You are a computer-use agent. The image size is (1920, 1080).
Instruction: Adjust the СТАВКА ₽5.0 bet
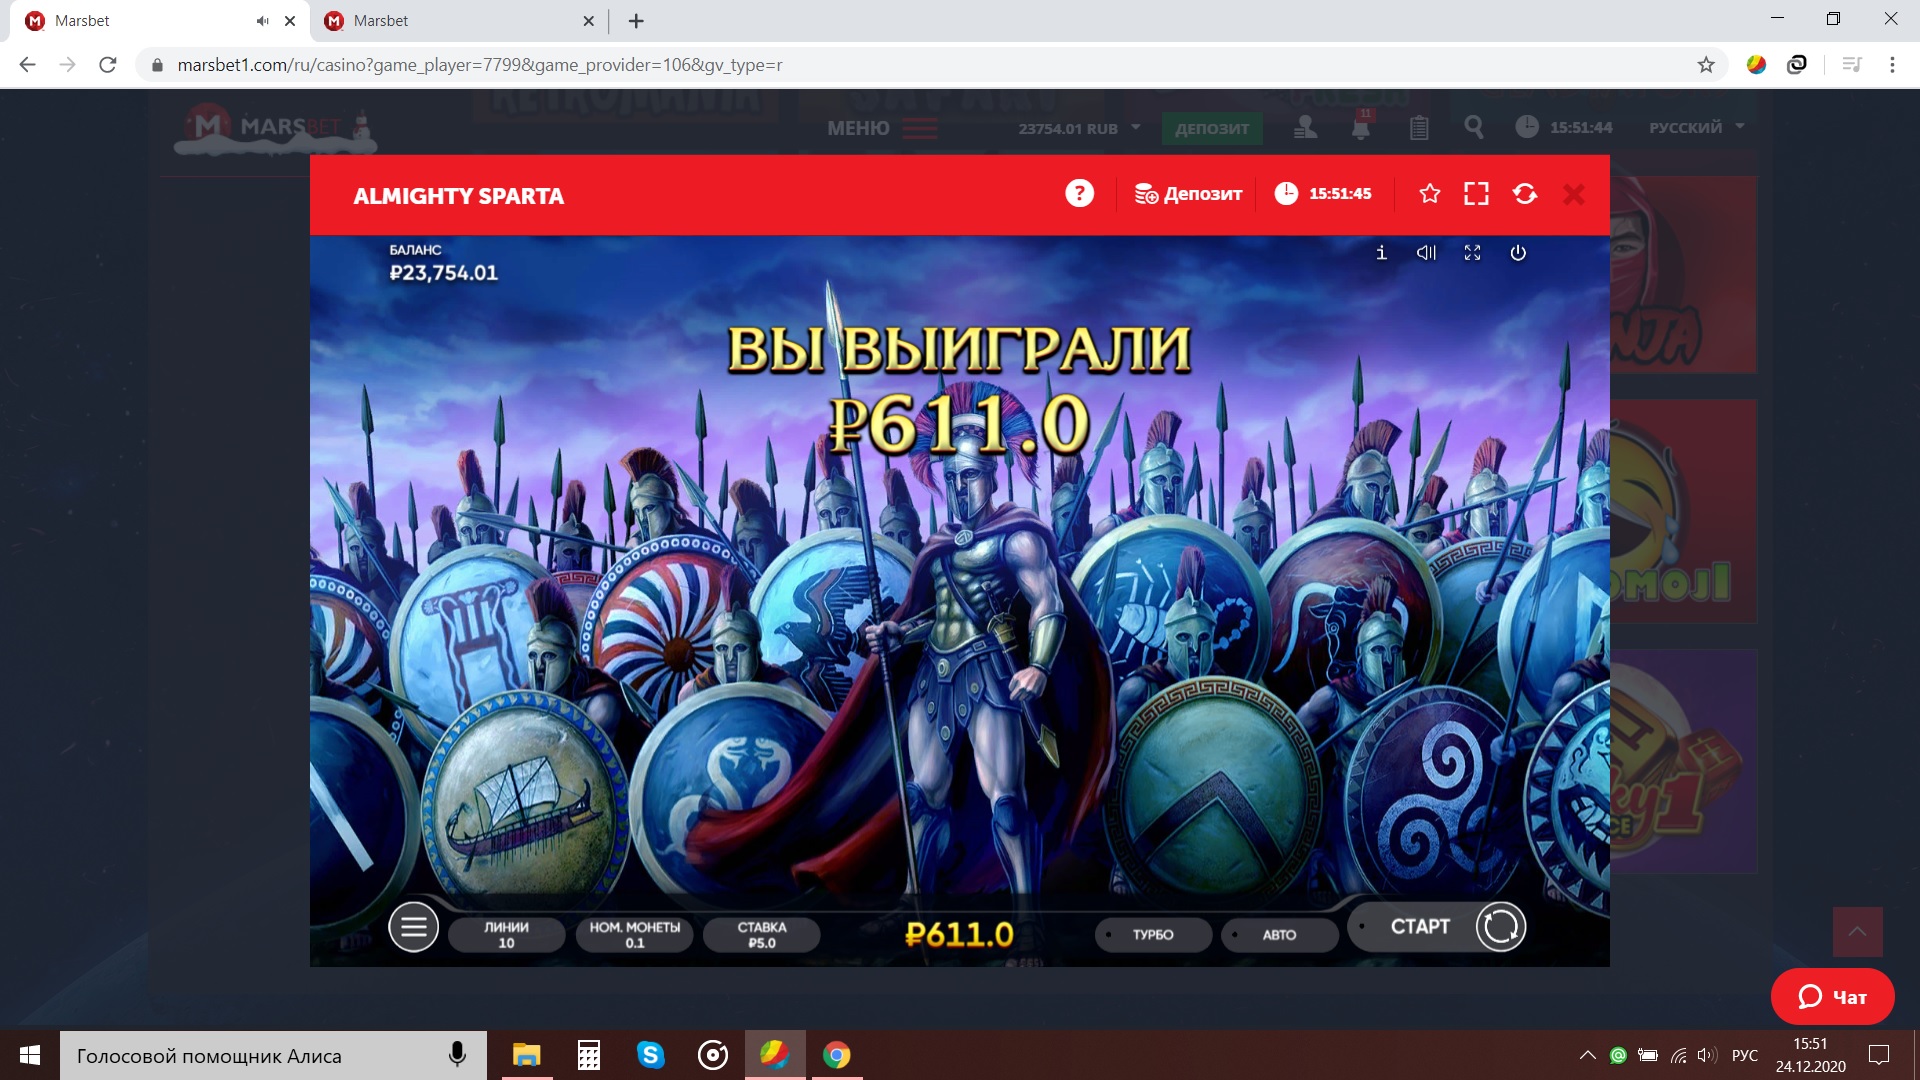tap(762, 935)
